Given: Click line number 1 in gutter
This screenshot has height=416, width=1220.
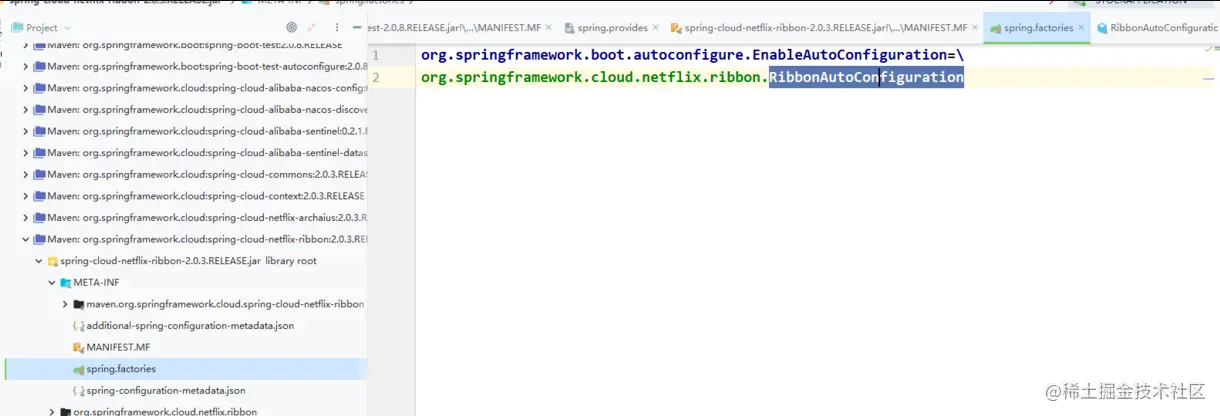Looking at the screenshot, I should pyautogui.click(x=375, y=55).
